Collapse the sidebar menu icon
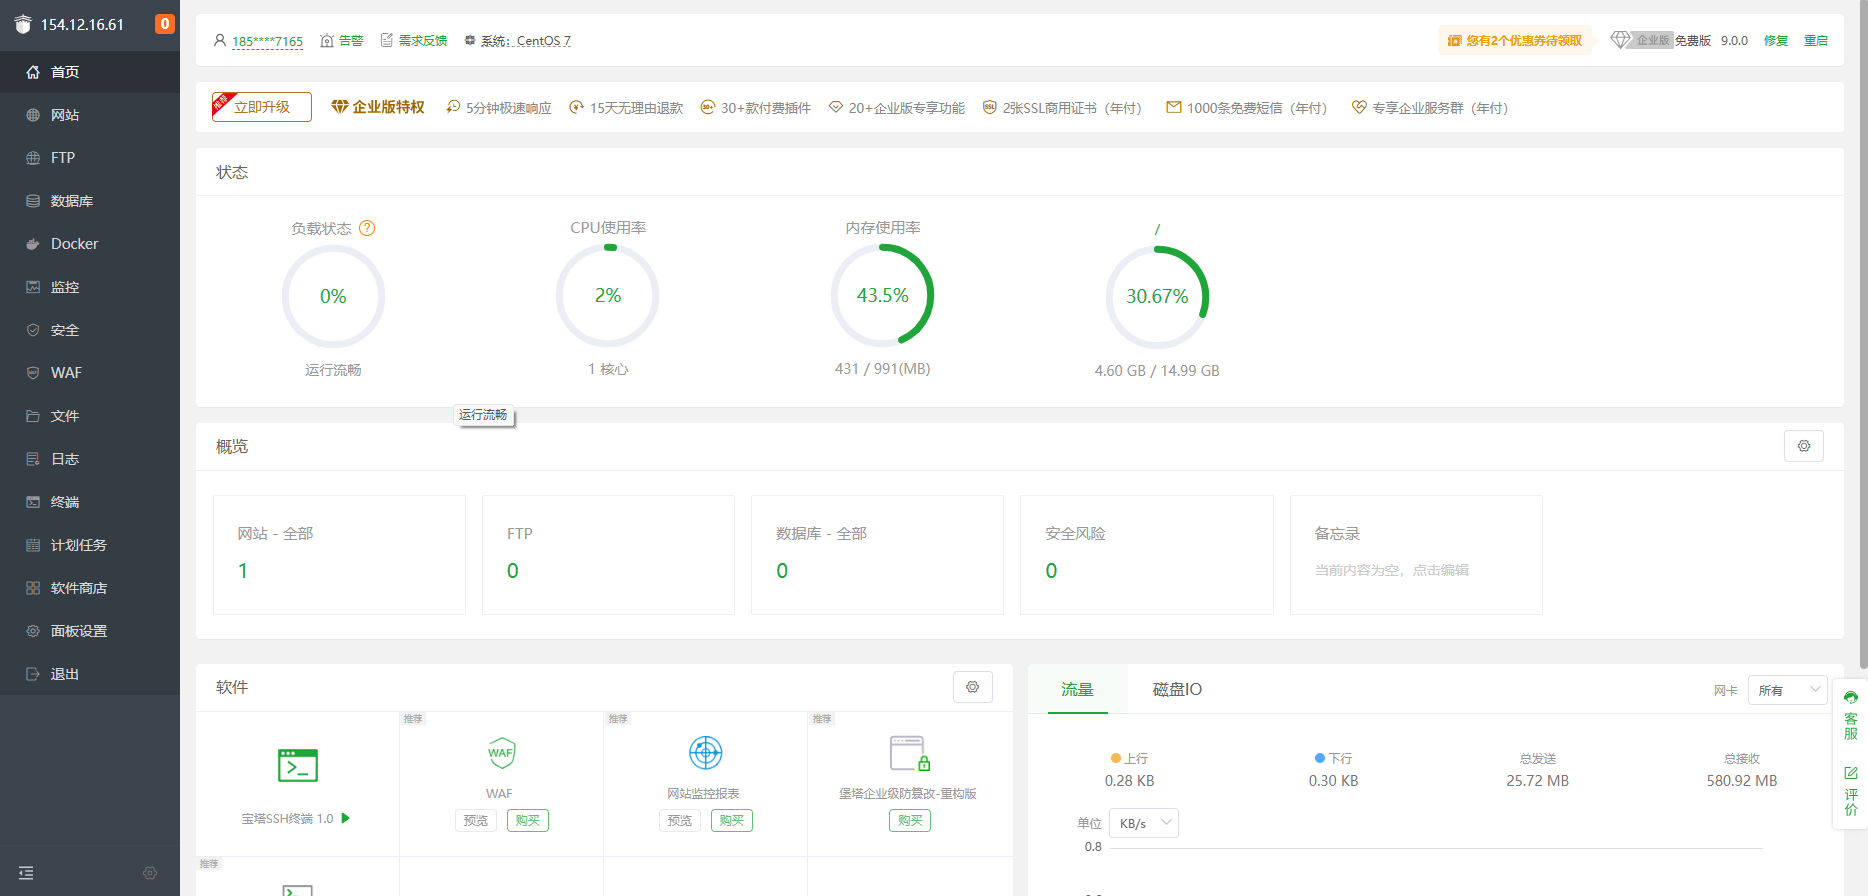1868x896 pixels. 26,873
